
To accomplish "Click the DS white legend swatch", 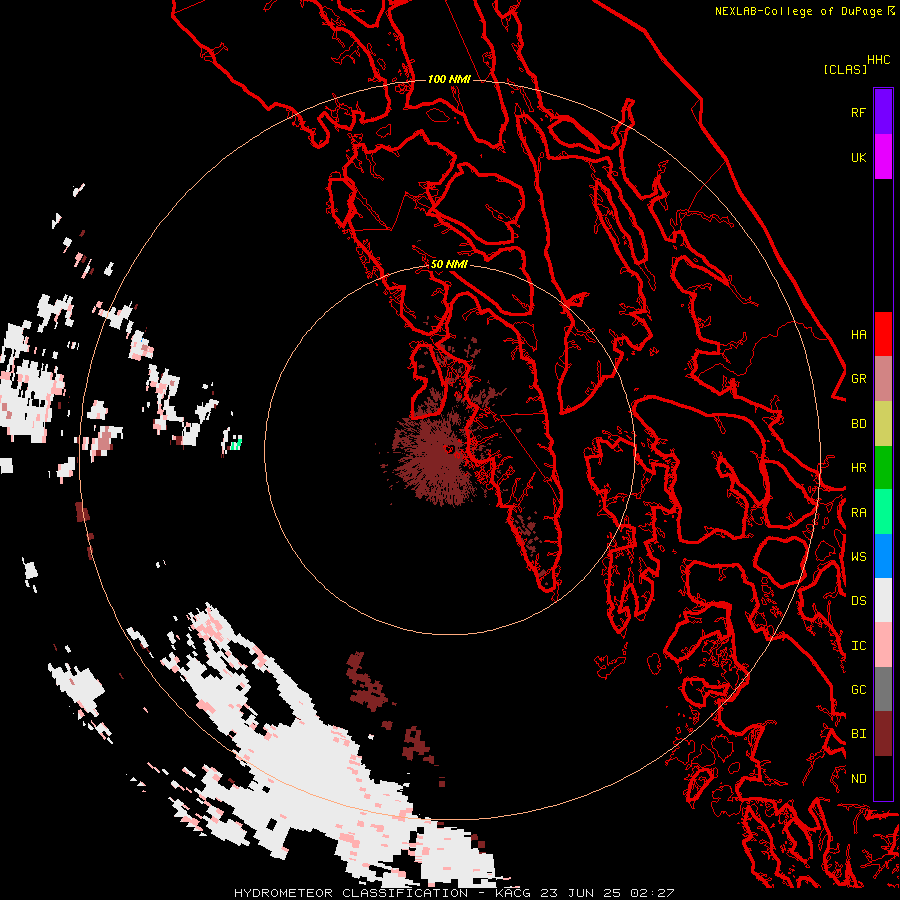I will (x=883, y=600).
